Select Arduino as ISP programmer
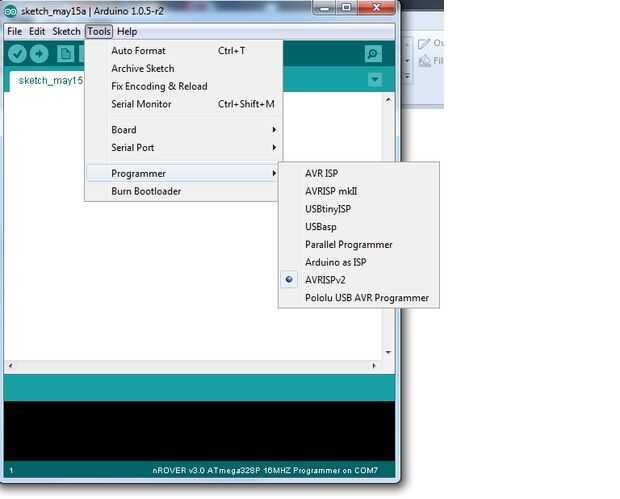The height and width of the screenshot is (499, 620). (x=359, y=262)
